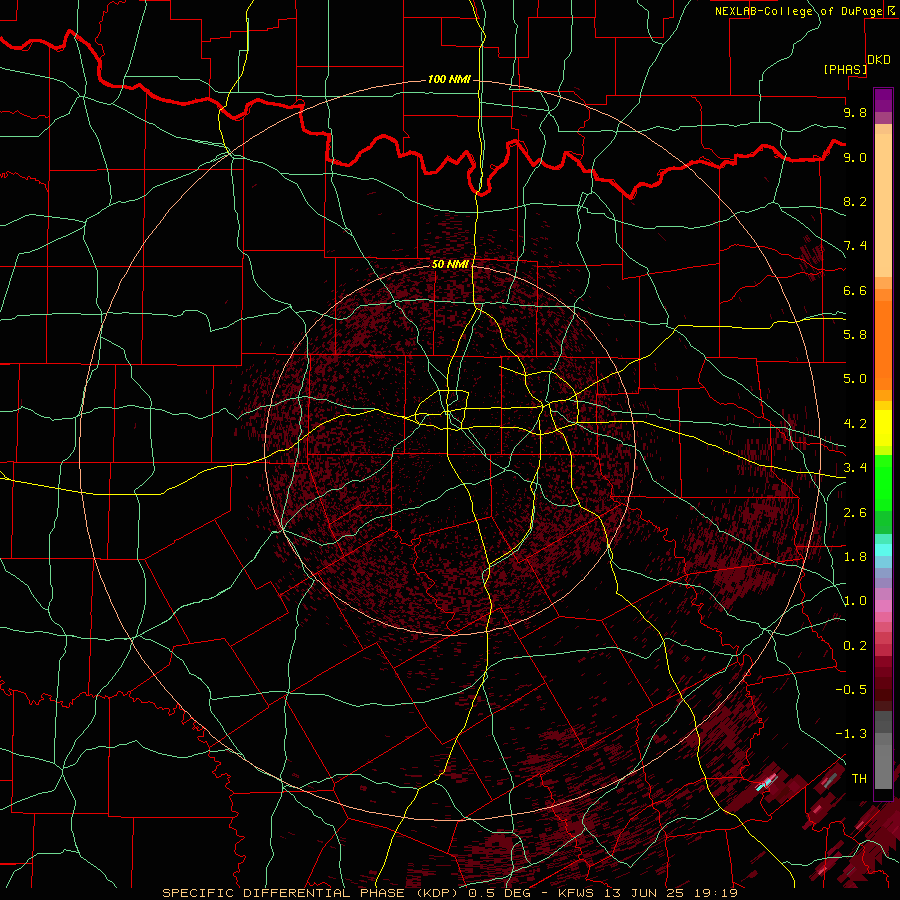This screenshot has height=900, width=900.
Task: Pick the purple segment at the top of the color bar
Action: point(883,100)
